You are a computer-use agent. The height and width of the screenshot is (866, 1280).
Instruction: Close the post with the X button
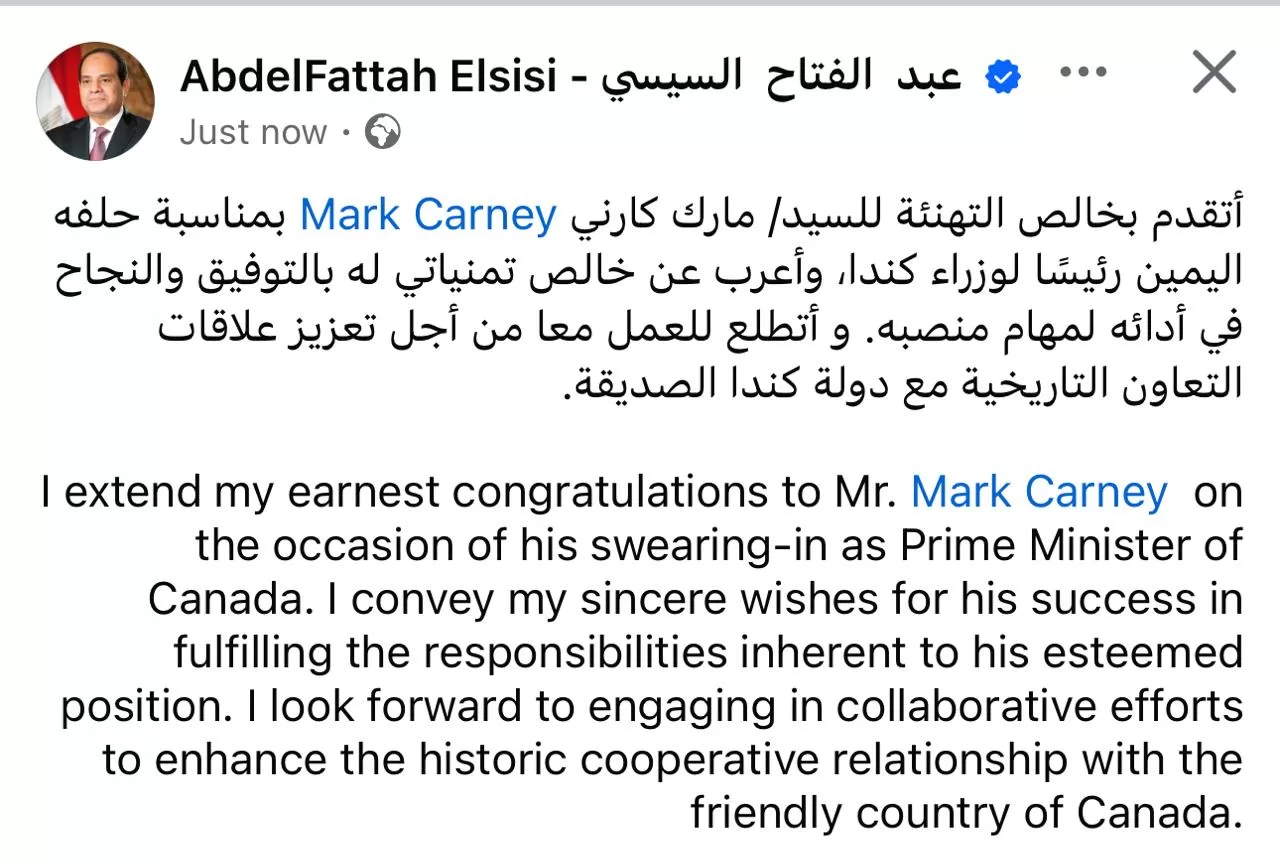1214,73
